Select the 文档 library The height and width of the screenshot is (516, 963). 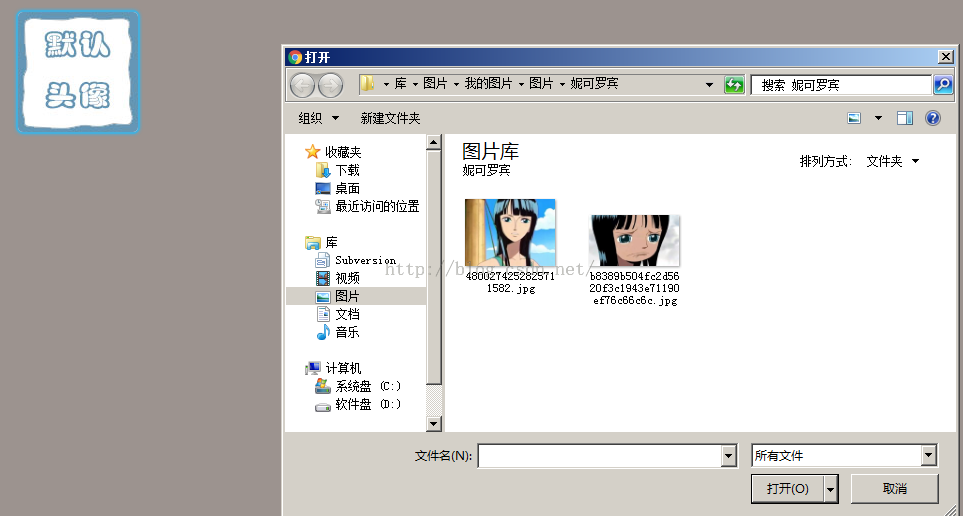(x=348, y=315)
